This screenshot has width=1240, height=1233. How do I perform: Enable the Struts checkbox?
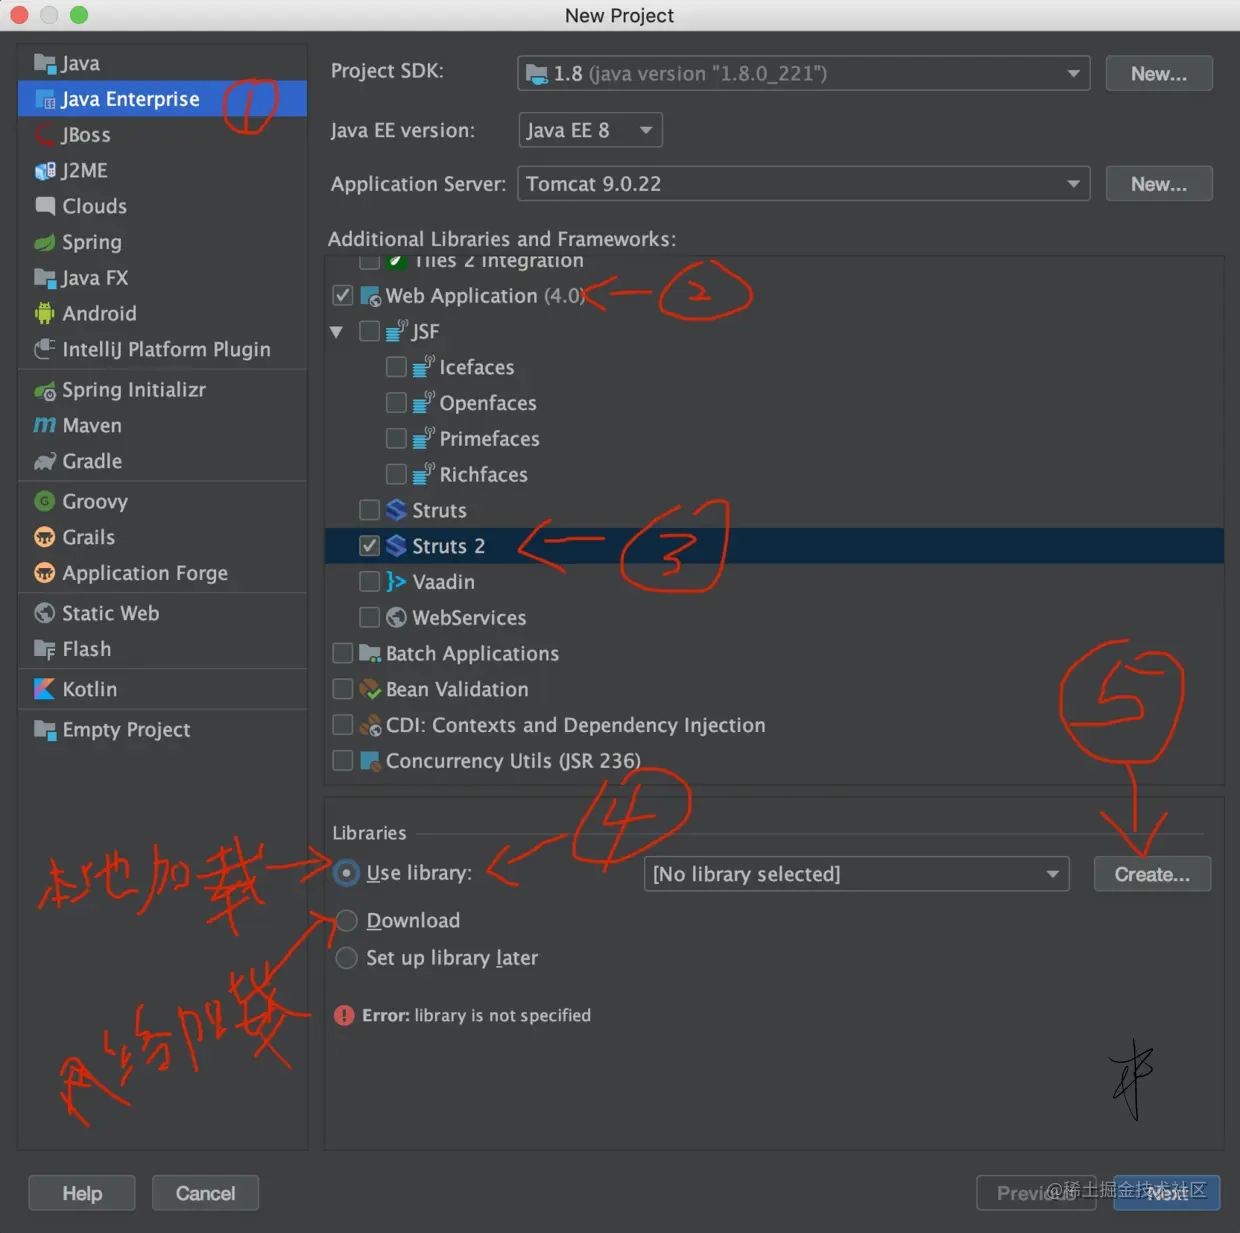pyautogui.click(x=369, y=511)
